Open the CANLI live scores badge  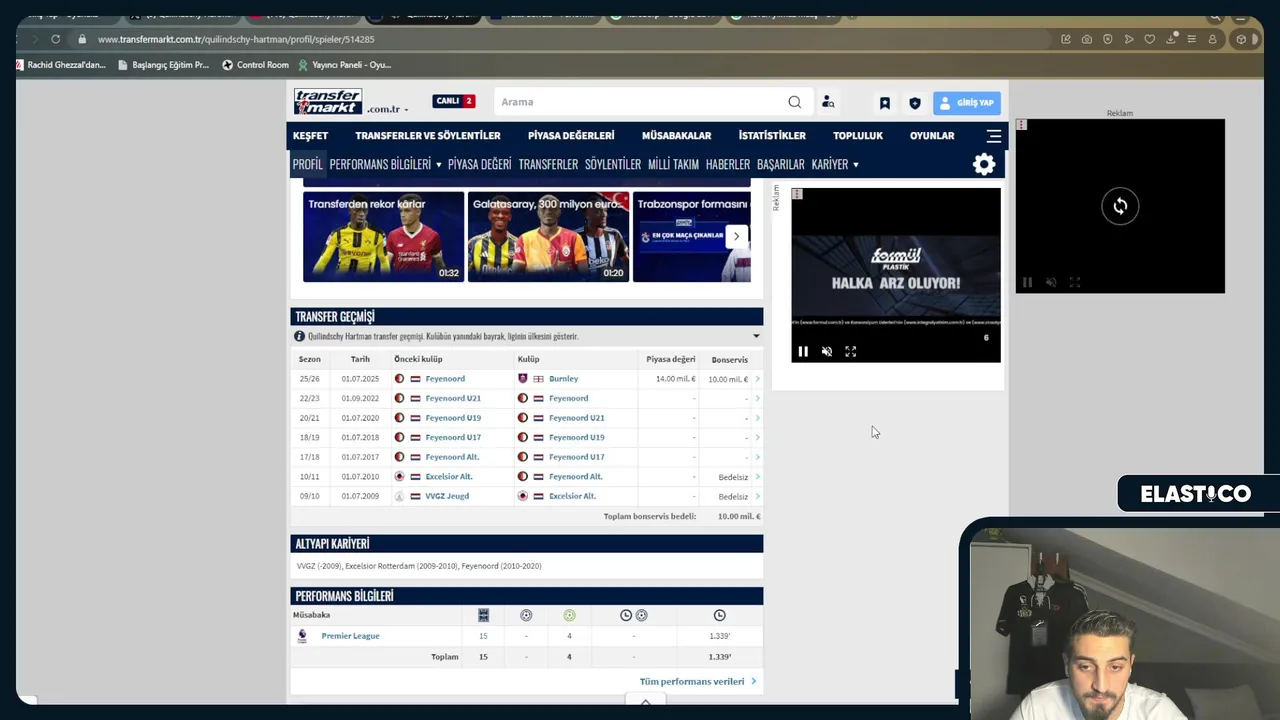[453, 101]
